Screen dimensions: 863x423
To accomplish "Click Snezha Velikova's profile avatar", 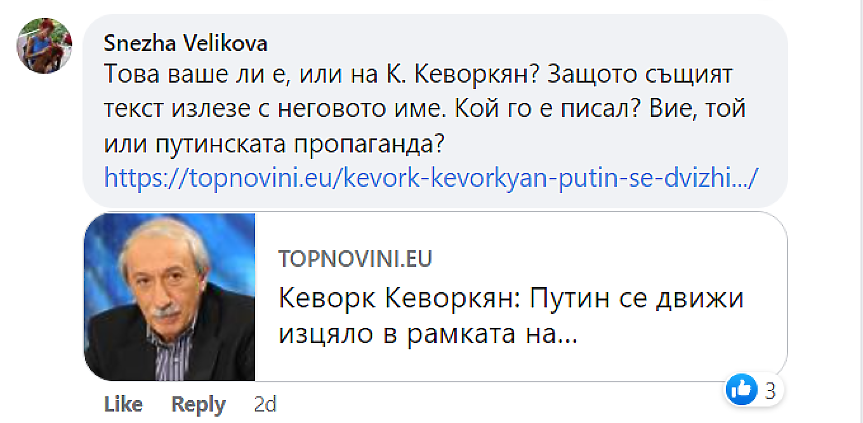I will point(43,46).
